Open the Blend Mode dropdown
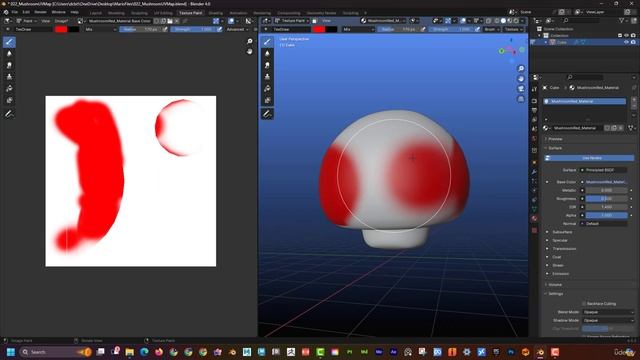Viewport: 640px width, 360px height. [608, 312]
